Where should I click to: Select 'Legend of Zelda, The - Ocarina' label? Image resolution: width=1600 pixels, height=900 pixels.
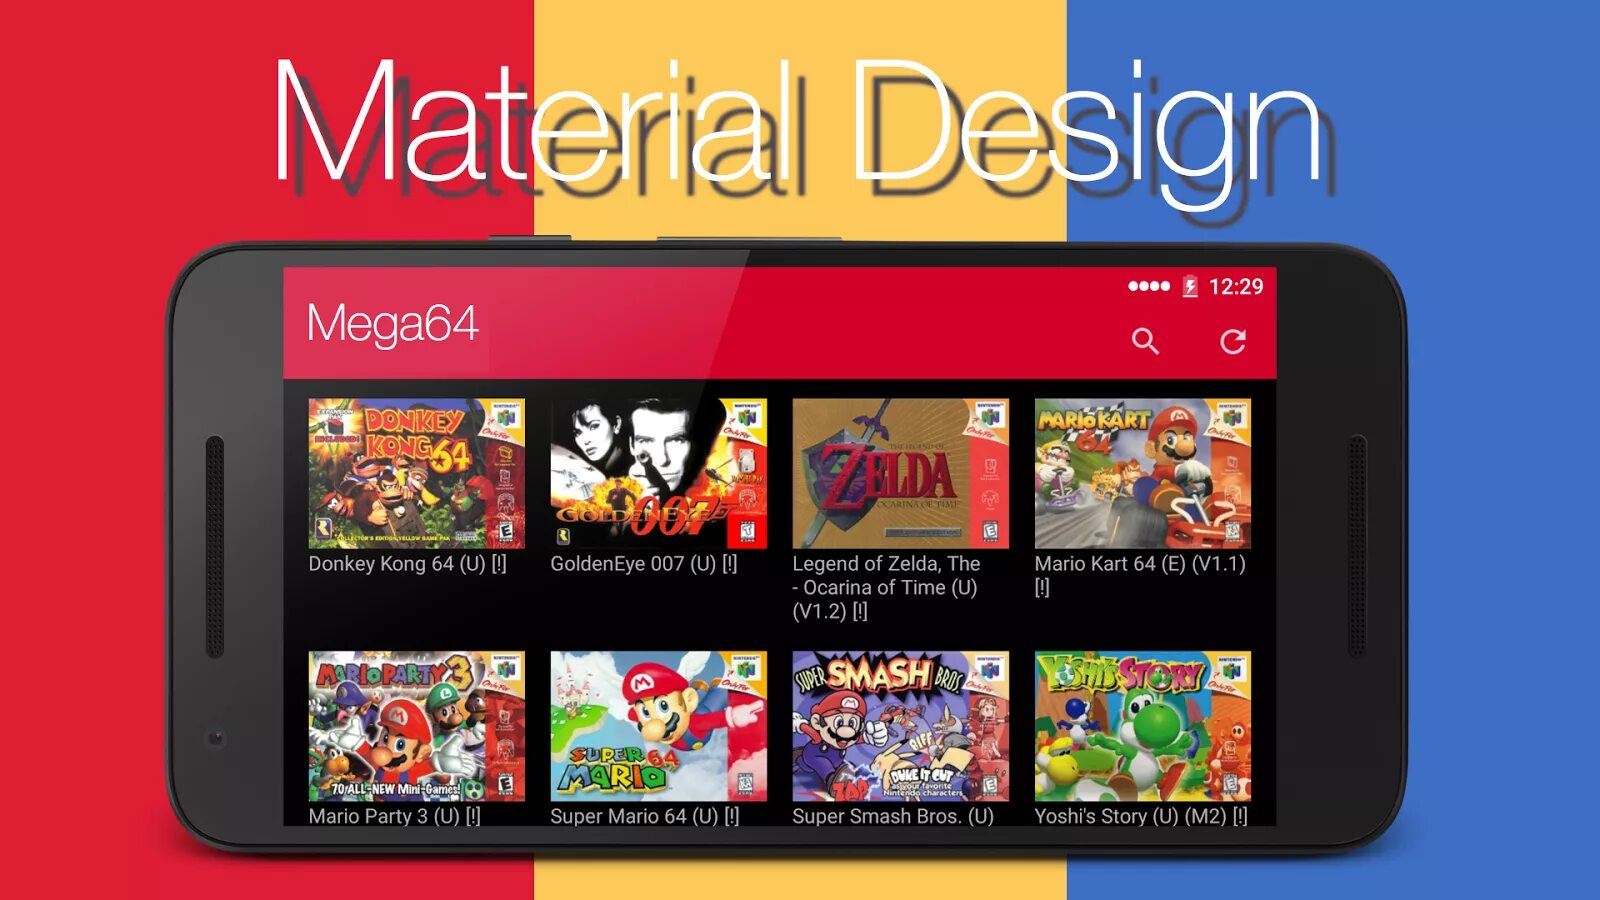coord(886,587)
